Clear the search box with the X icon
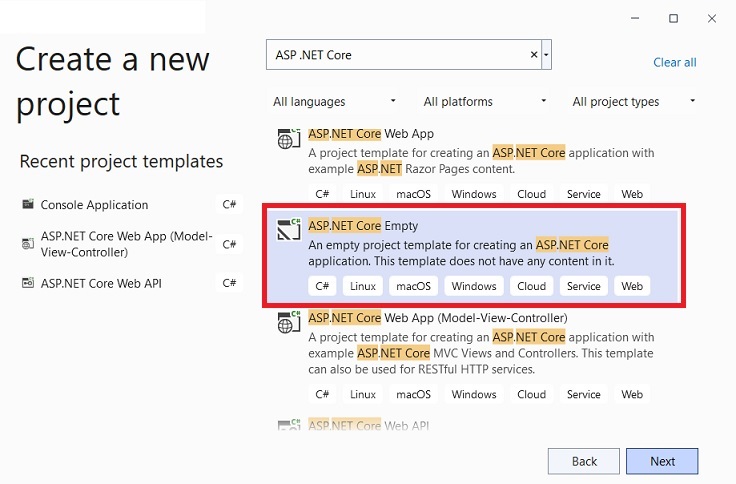The width and height of the screenshot is (736, 484). click(534, 54)
